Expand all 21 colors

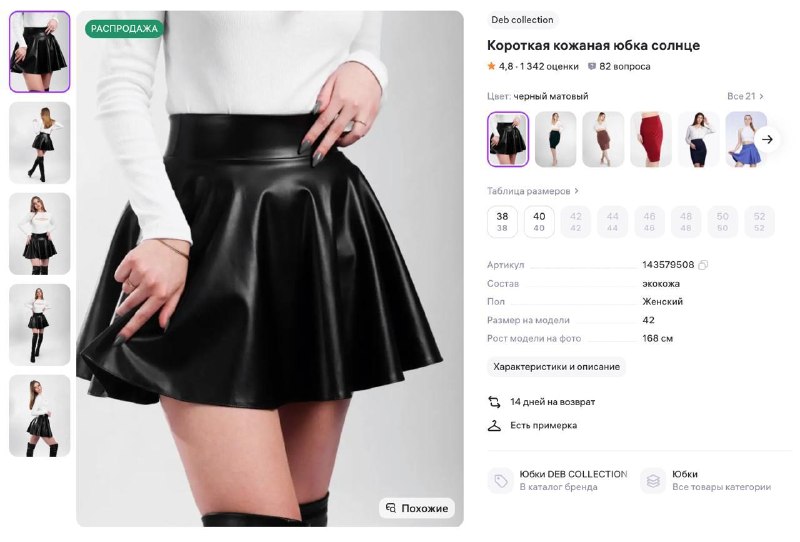click(x=745, y=97)
